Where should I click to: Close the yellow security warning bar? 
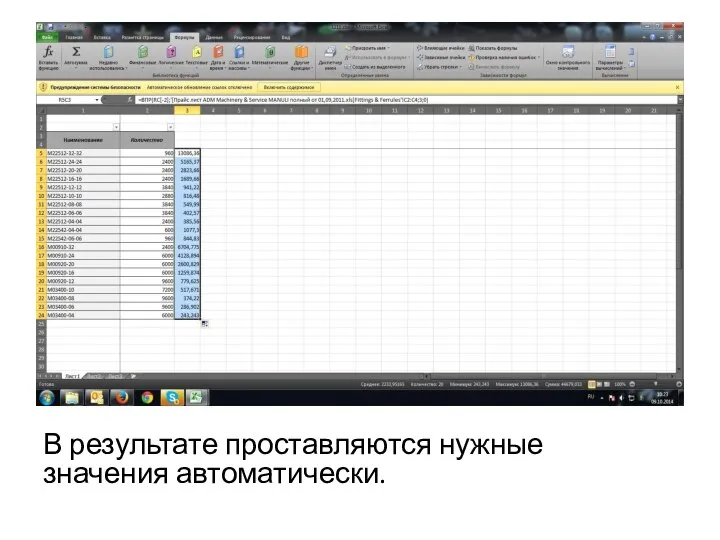pos(677,87)
